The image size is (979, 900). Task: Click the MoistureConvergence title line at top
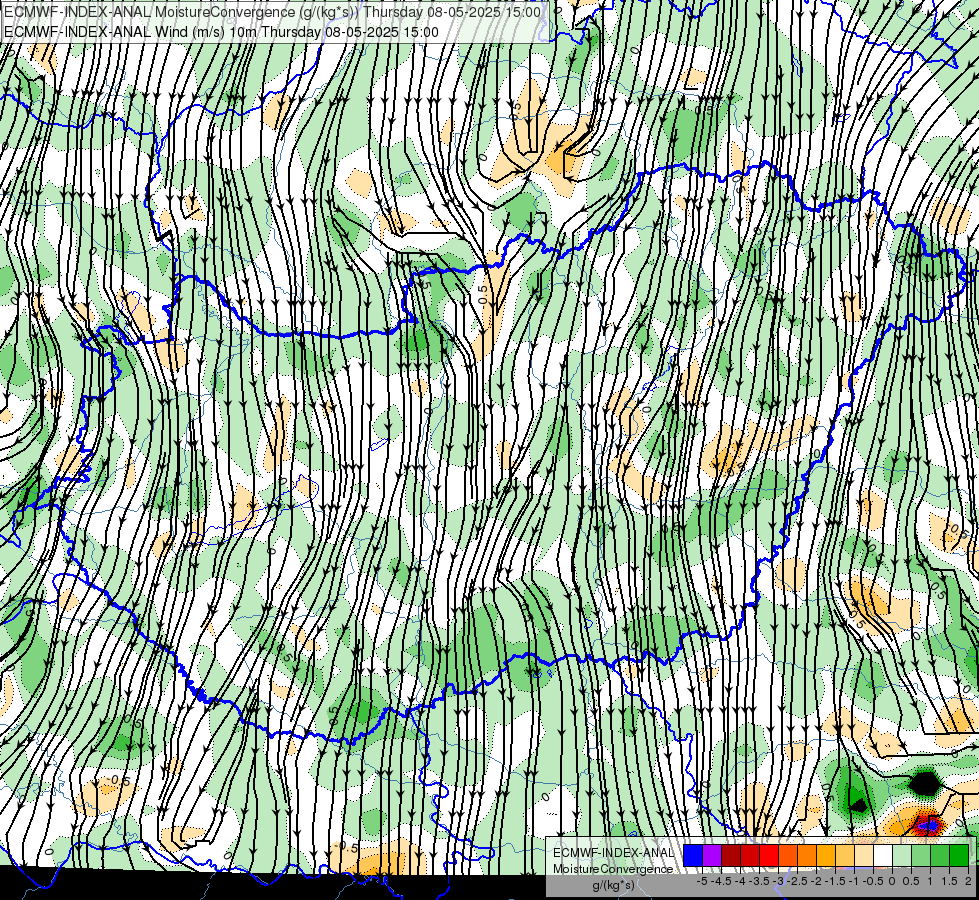point(272,12)
